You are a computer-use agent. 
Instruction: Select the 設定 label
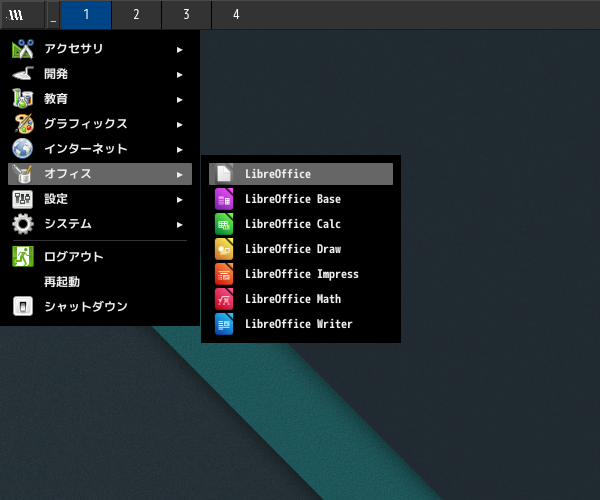tap(56, 199)
